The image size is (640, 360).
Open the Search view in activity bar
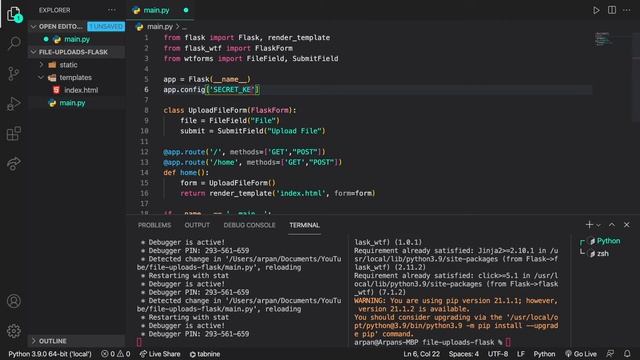(x=14, y=43)
